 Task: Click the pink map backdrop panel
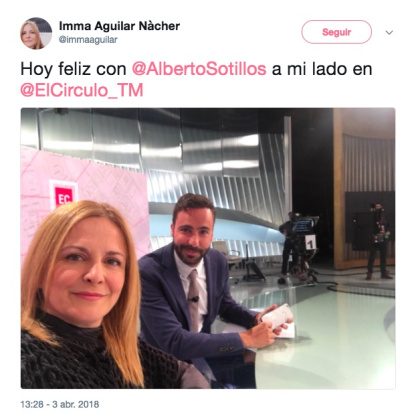pos(83,193)
